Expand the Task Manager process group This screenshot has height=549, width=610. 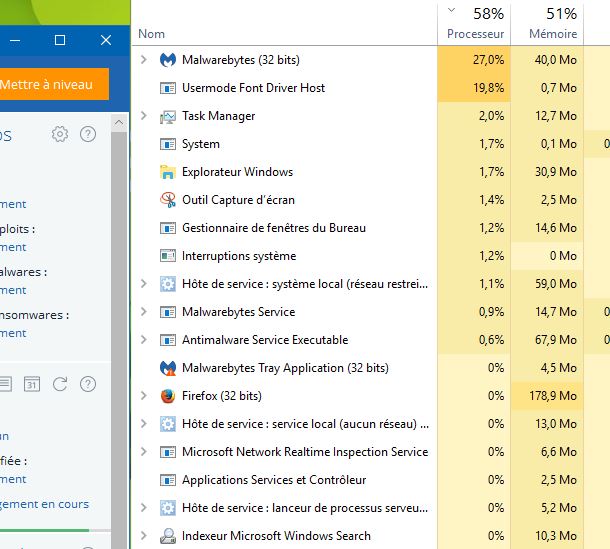144,116
